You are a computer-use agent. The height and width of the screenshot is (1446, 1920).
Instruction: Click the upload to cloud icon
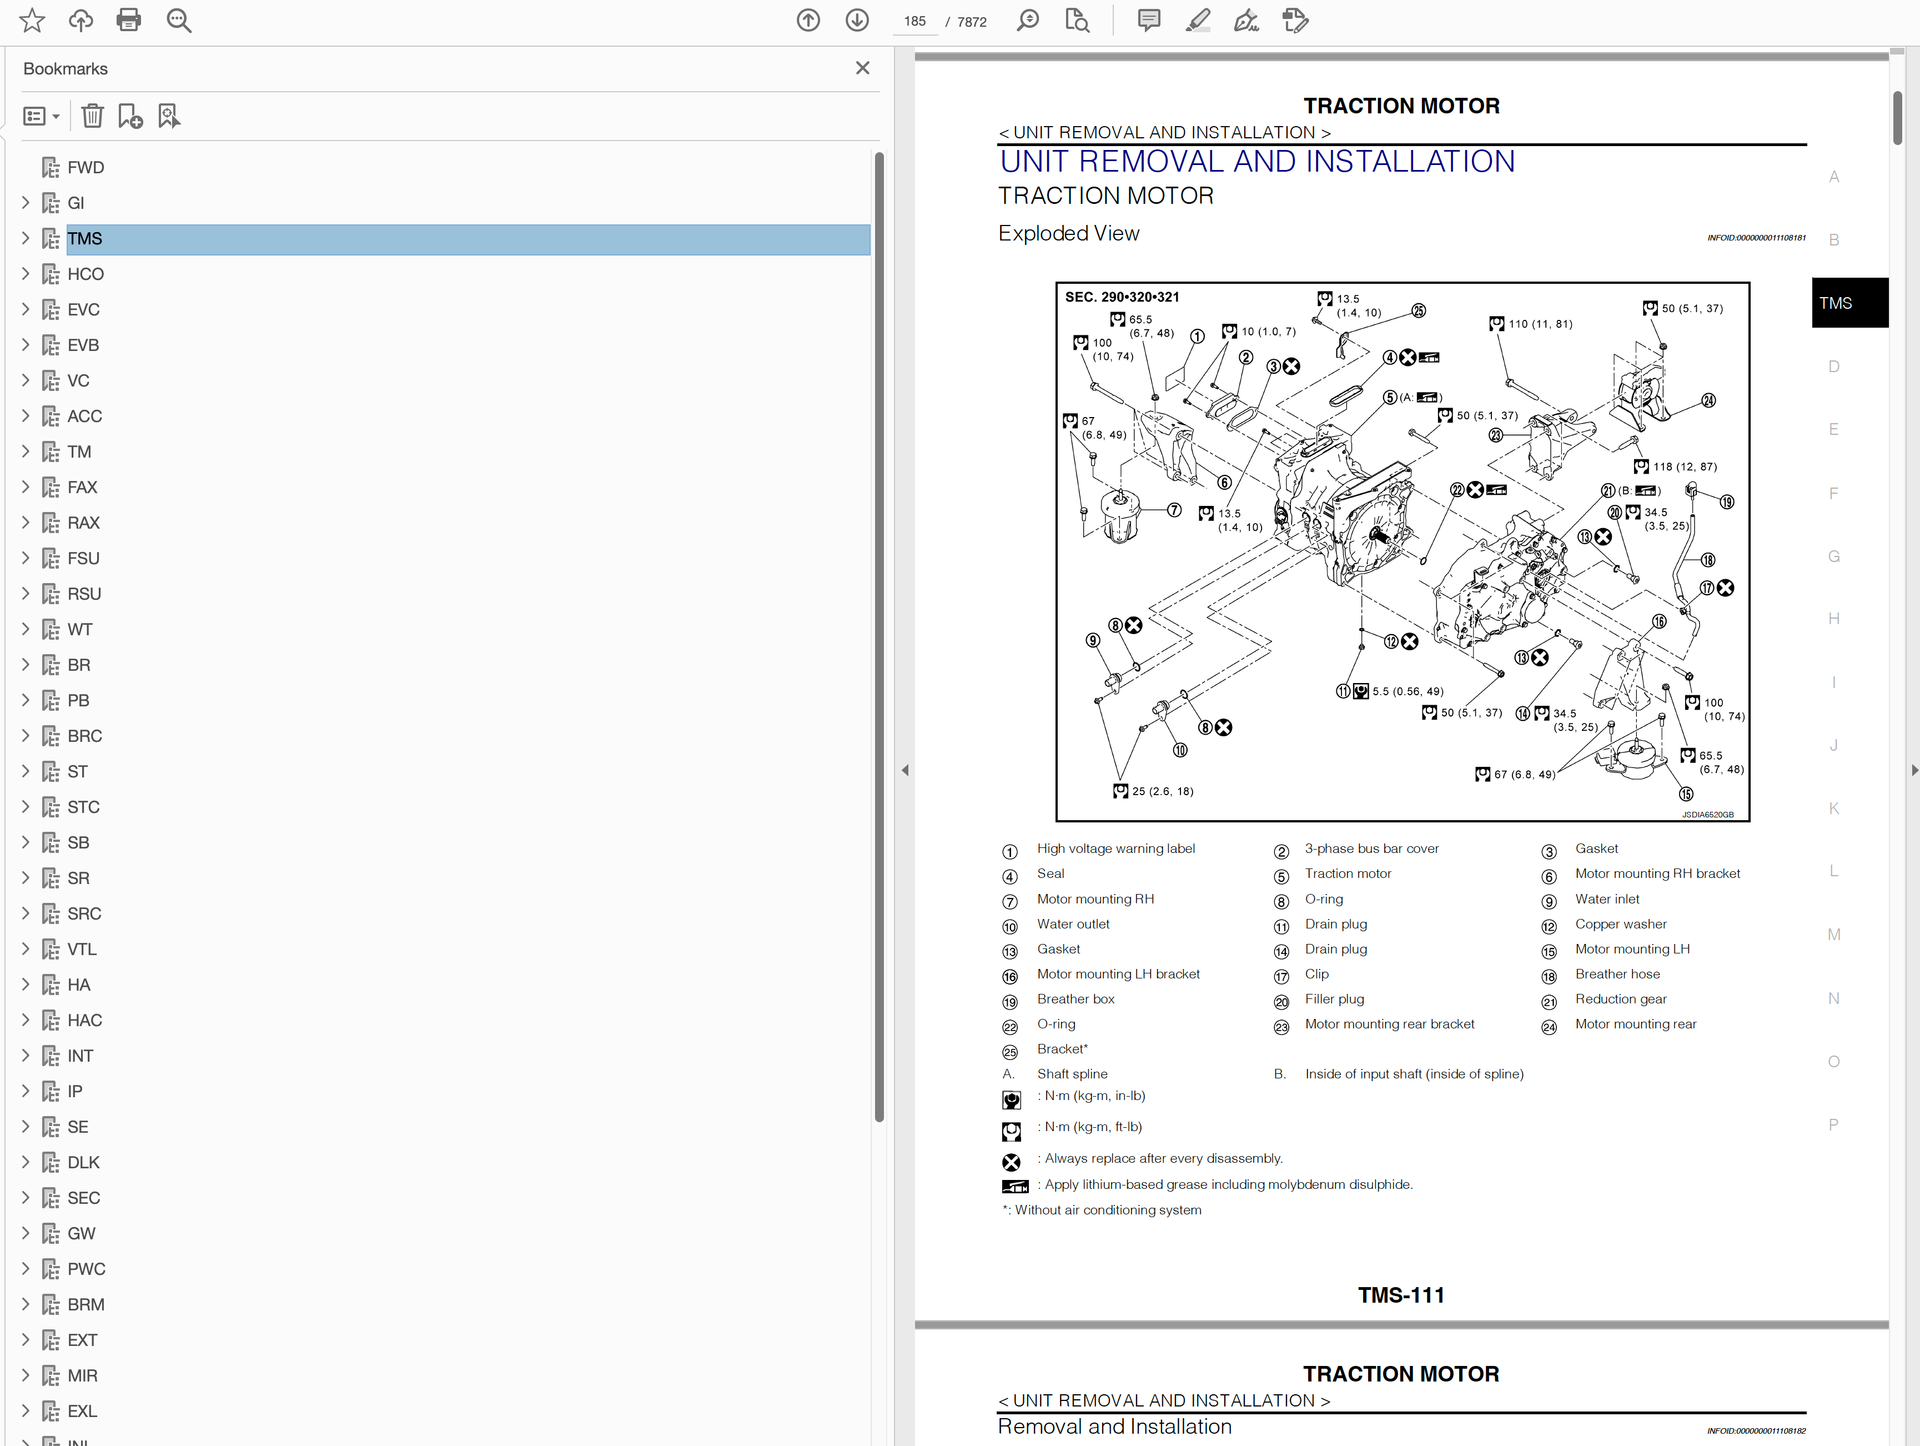[81, 20]
